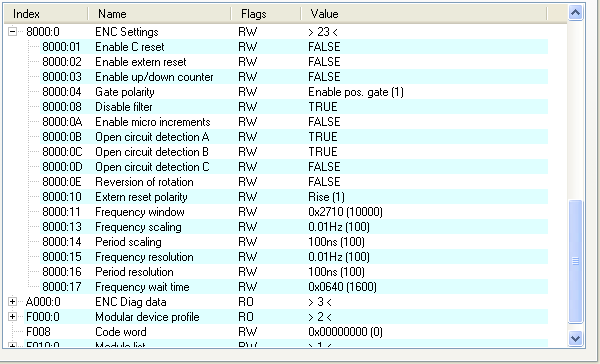Click the scroll up arrow button
The width and height of the screenshot is (600, 364).
[576, 13]
